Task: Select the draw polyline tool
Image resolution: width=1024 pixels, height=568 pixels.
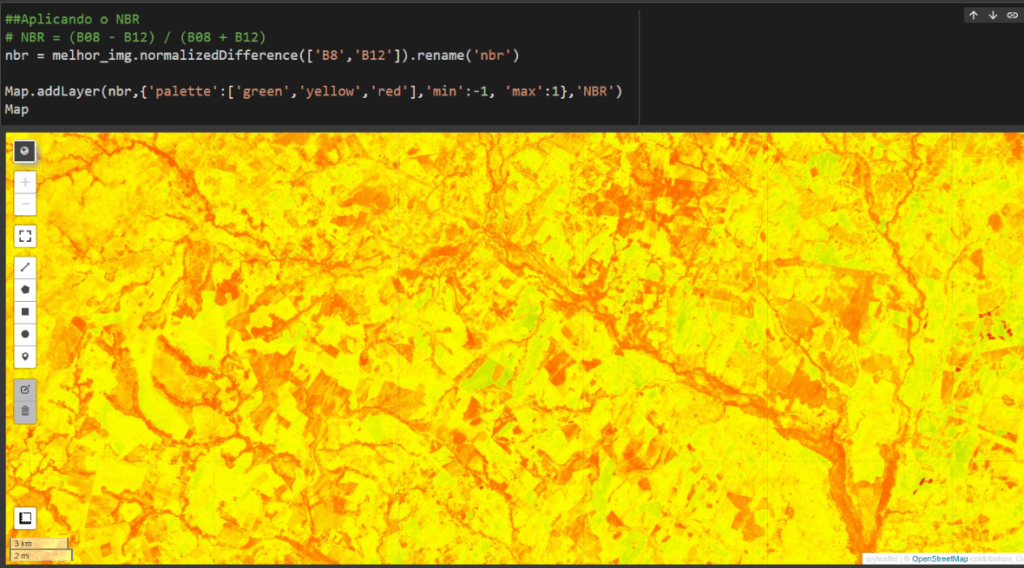Action: [25, 268]
